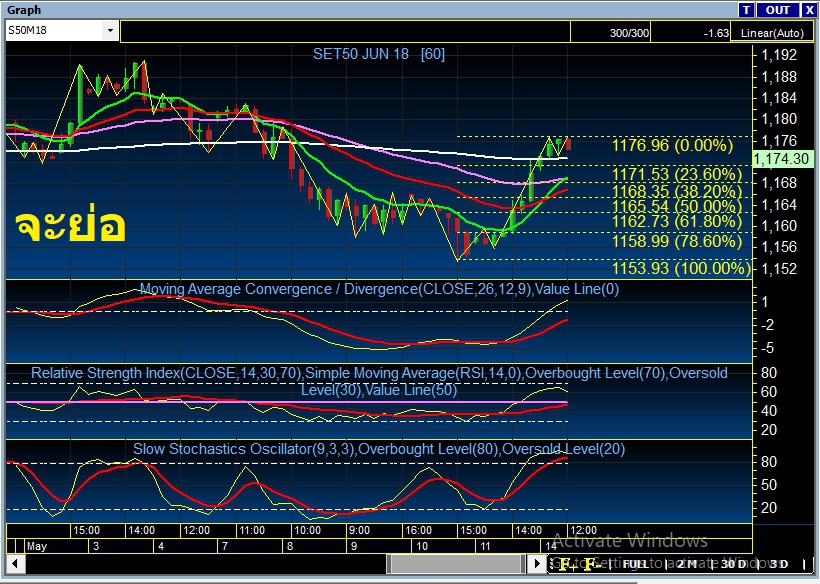
Task: Click the 12:00 time axis marker at far right
Action: [x=583, y=530]
